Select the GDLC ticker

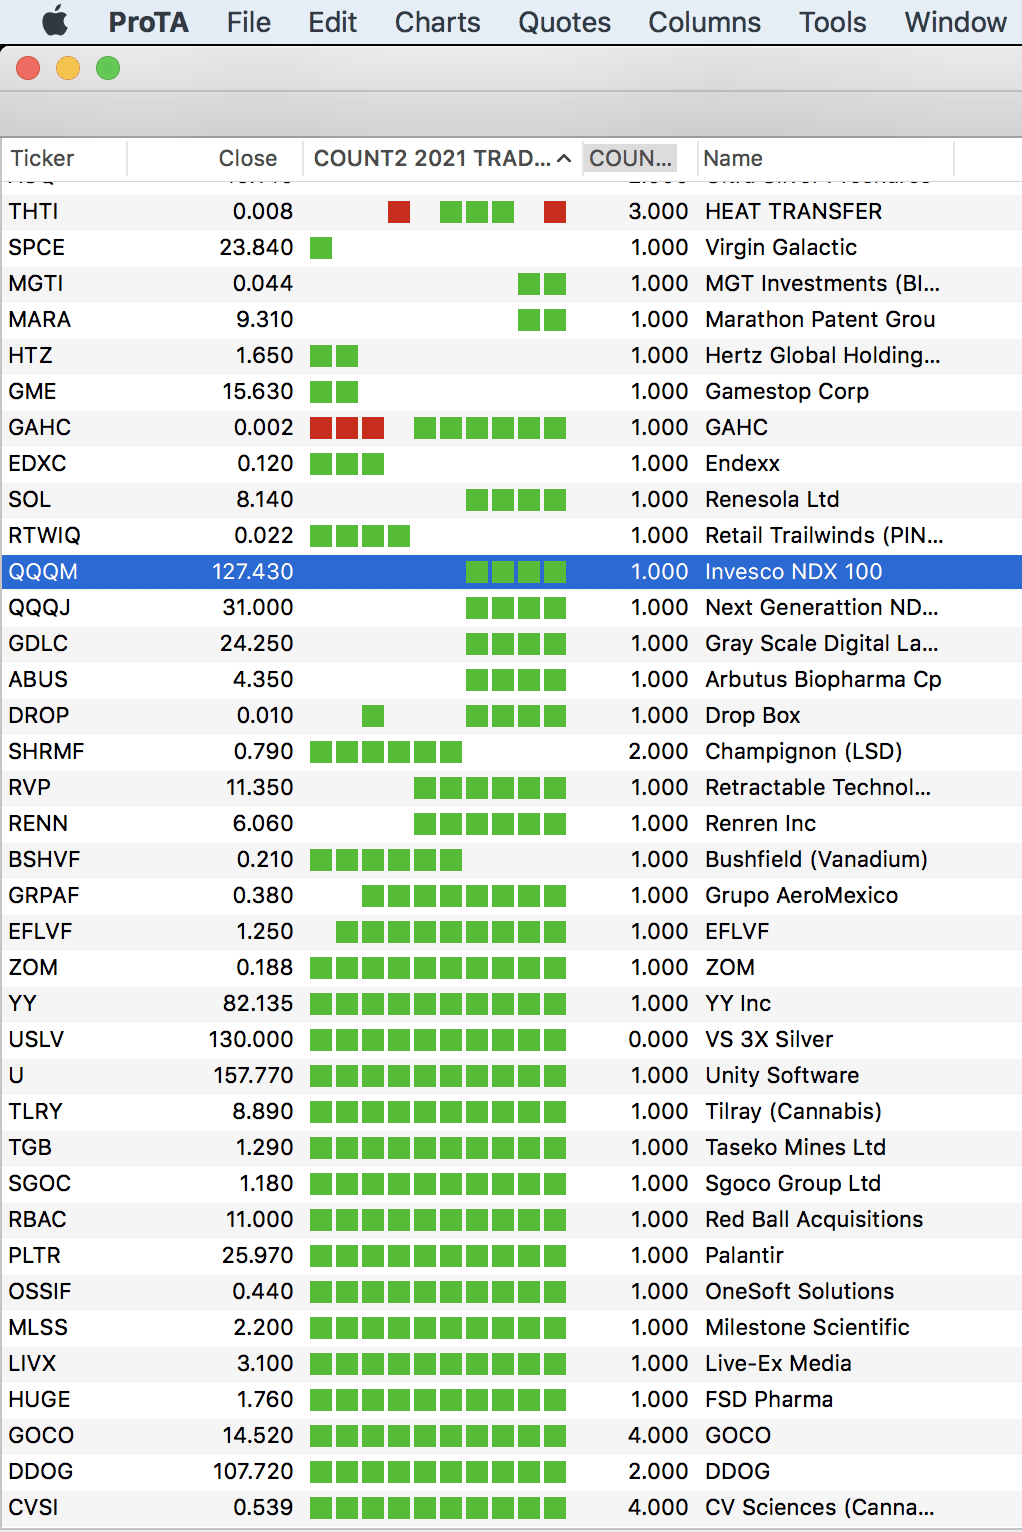click(x=38, y=644)
